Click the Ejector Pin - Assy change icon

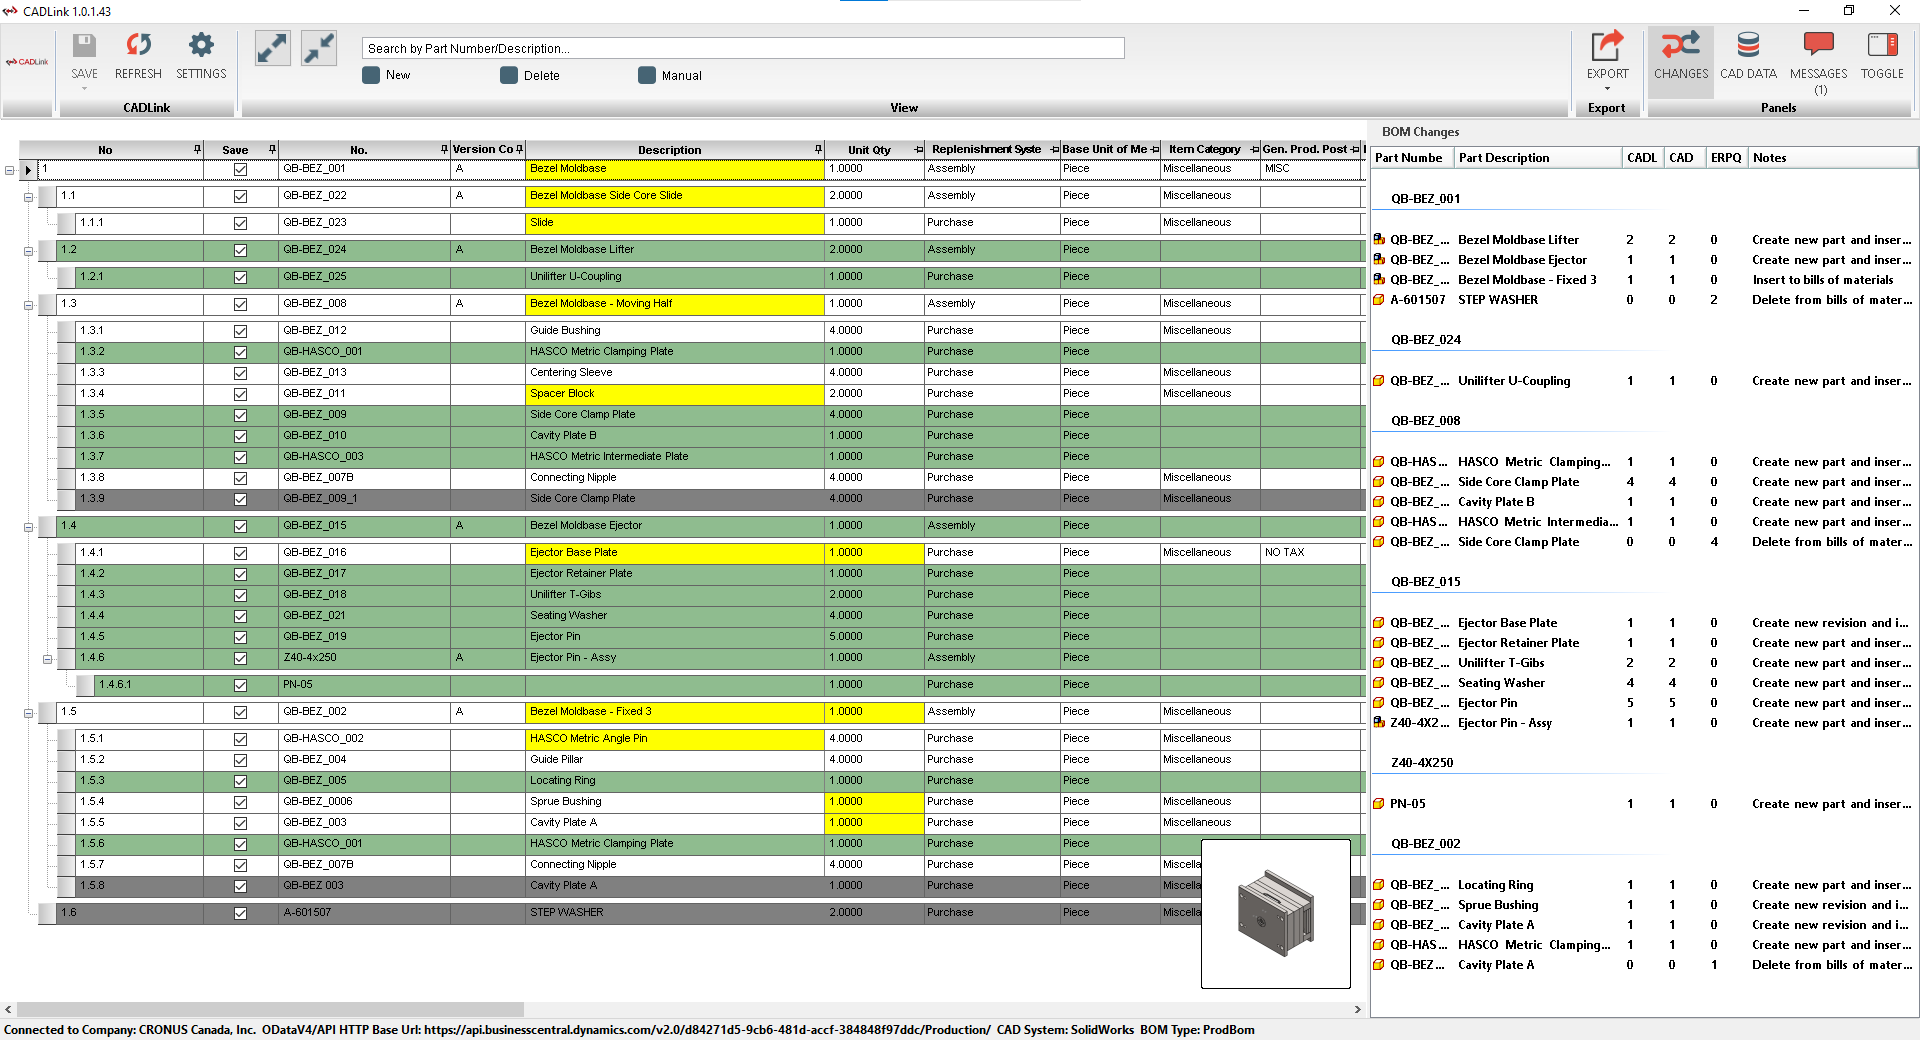click(1379, 723)
